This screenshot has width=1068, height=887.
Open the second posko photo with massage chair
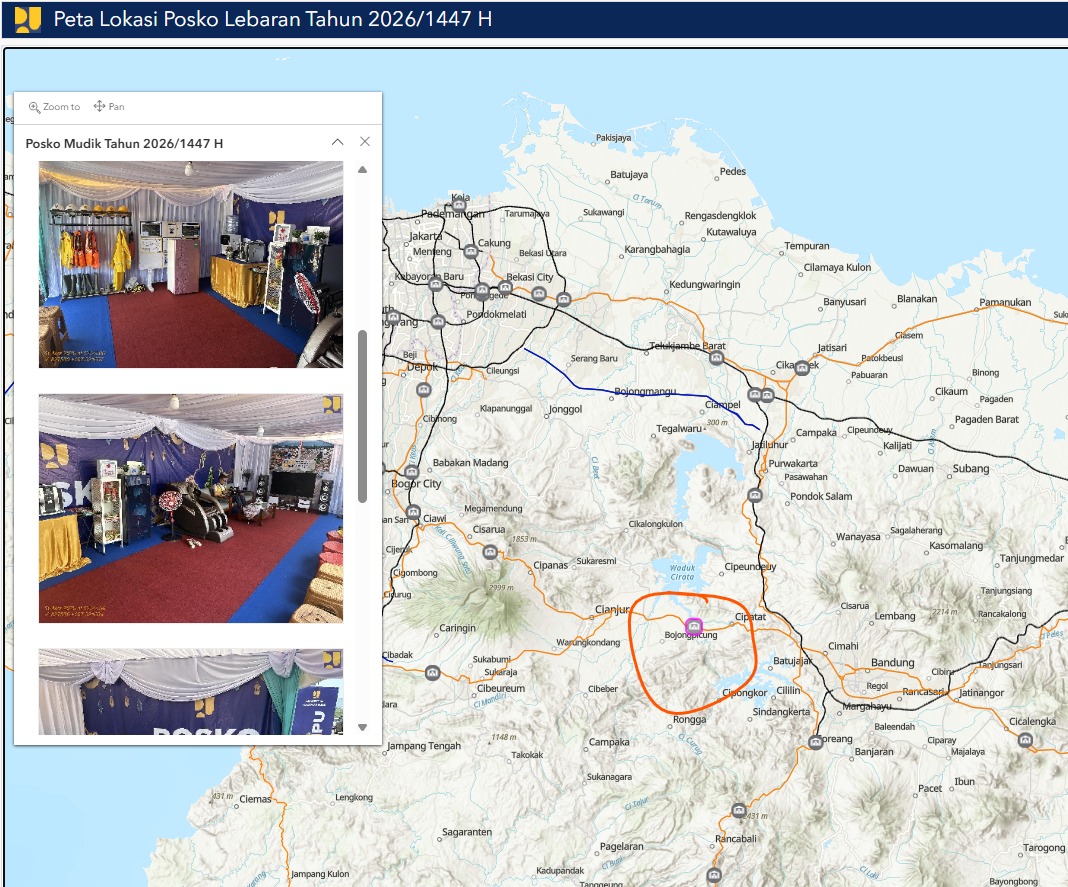(191, 508)
